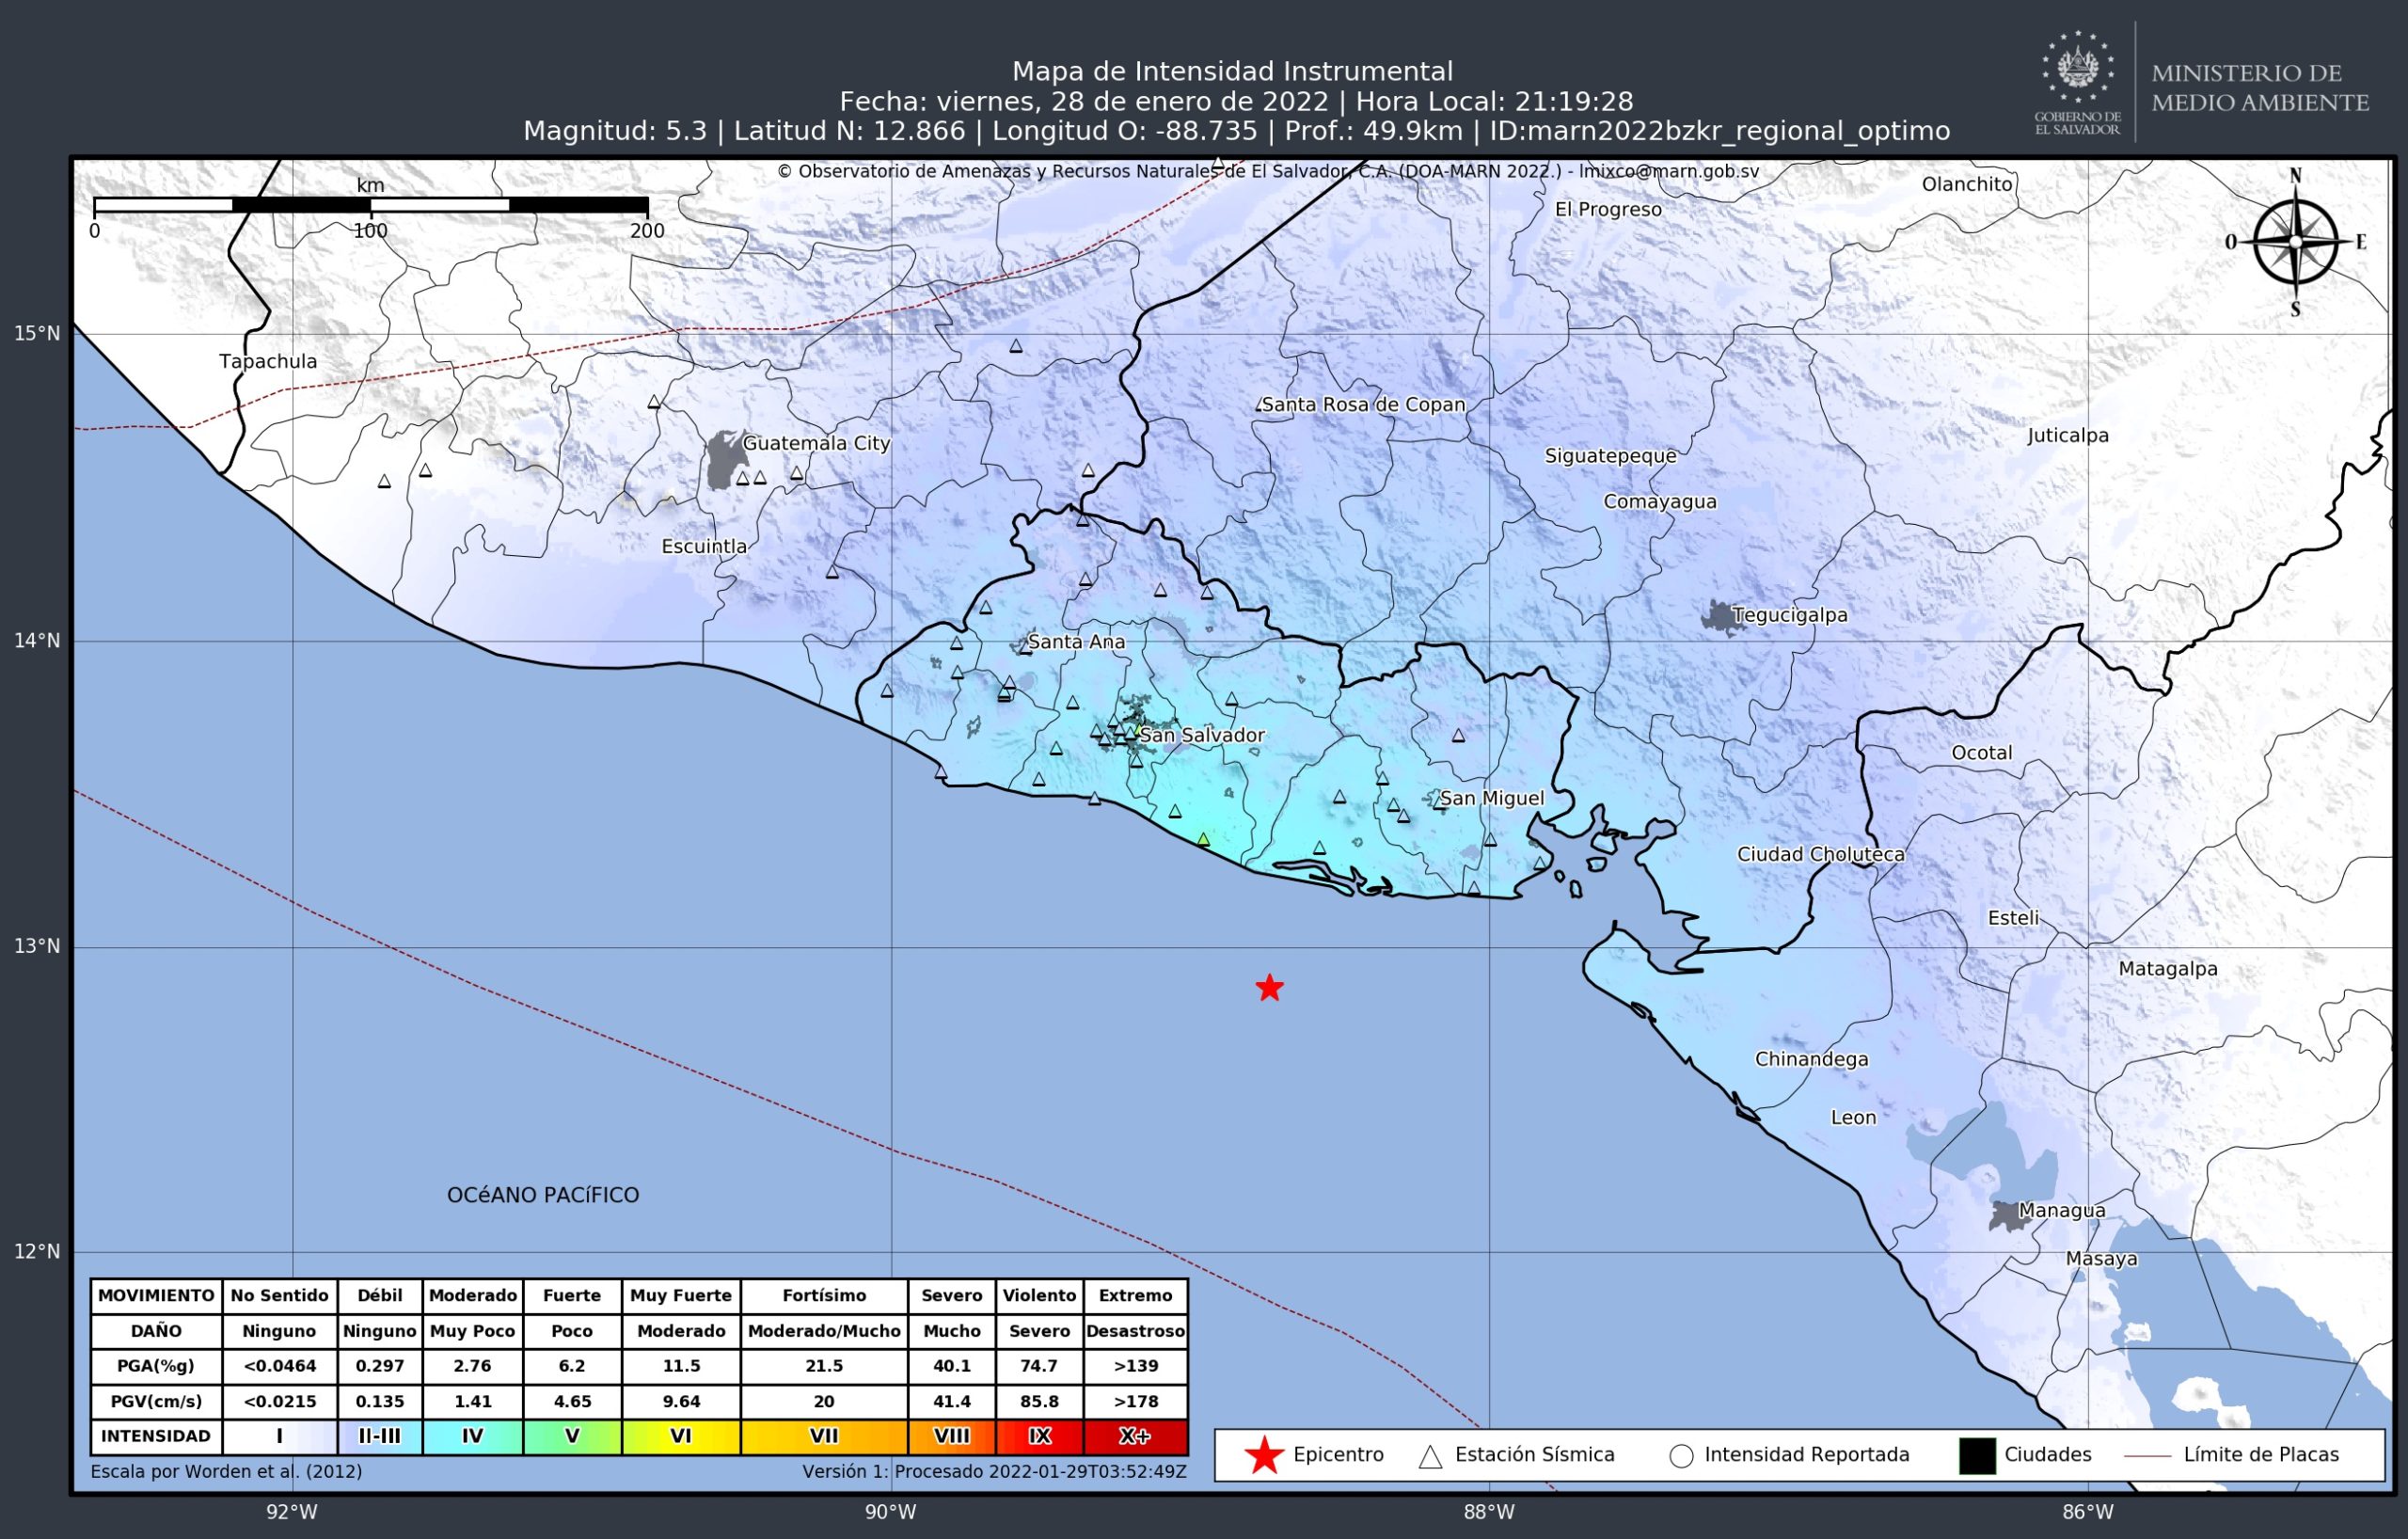Click the Esteli label

[2013, 918]
